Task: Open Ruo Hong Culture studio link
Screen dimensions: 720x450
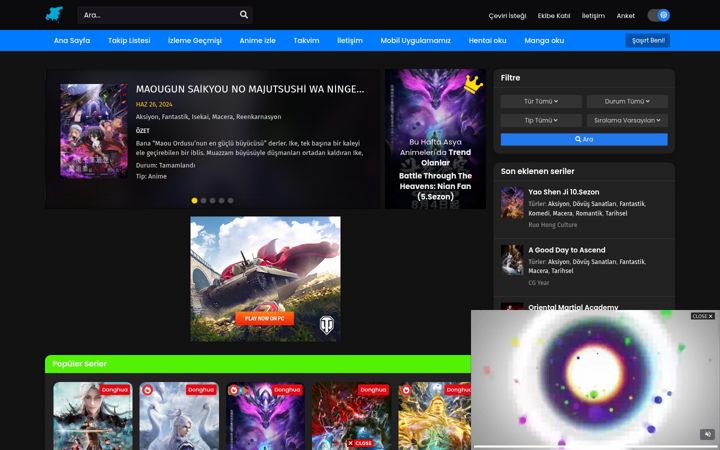Action: (x=552, y=225)
